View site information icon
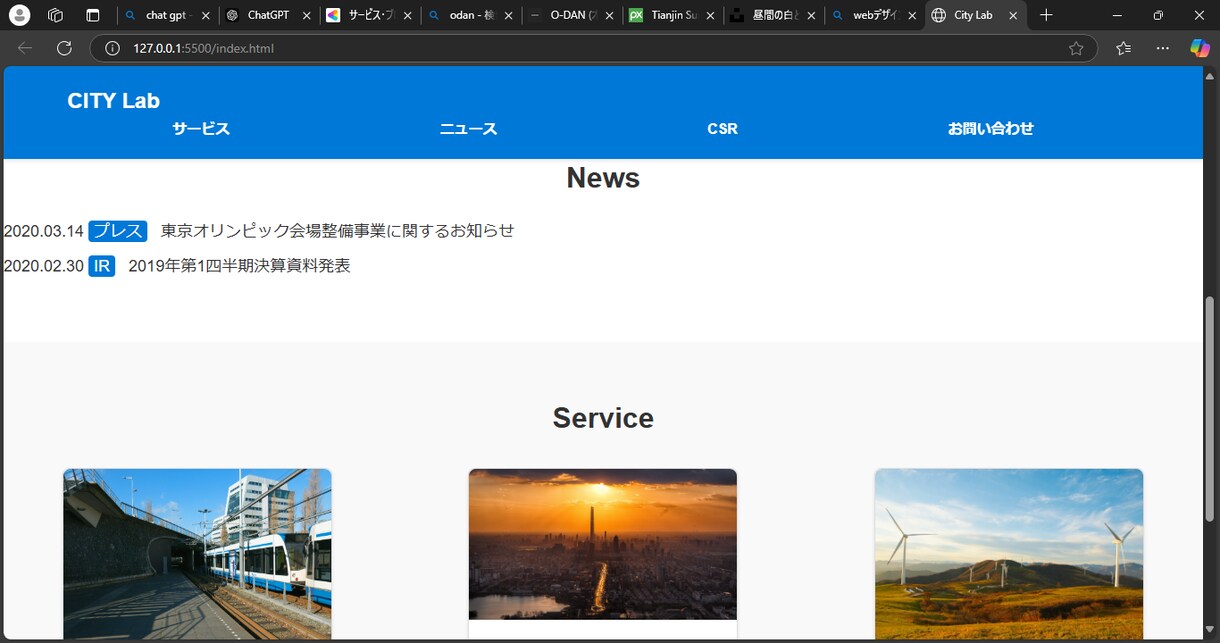This screenshot has height=643, width=1220. (x=112, y=48)
